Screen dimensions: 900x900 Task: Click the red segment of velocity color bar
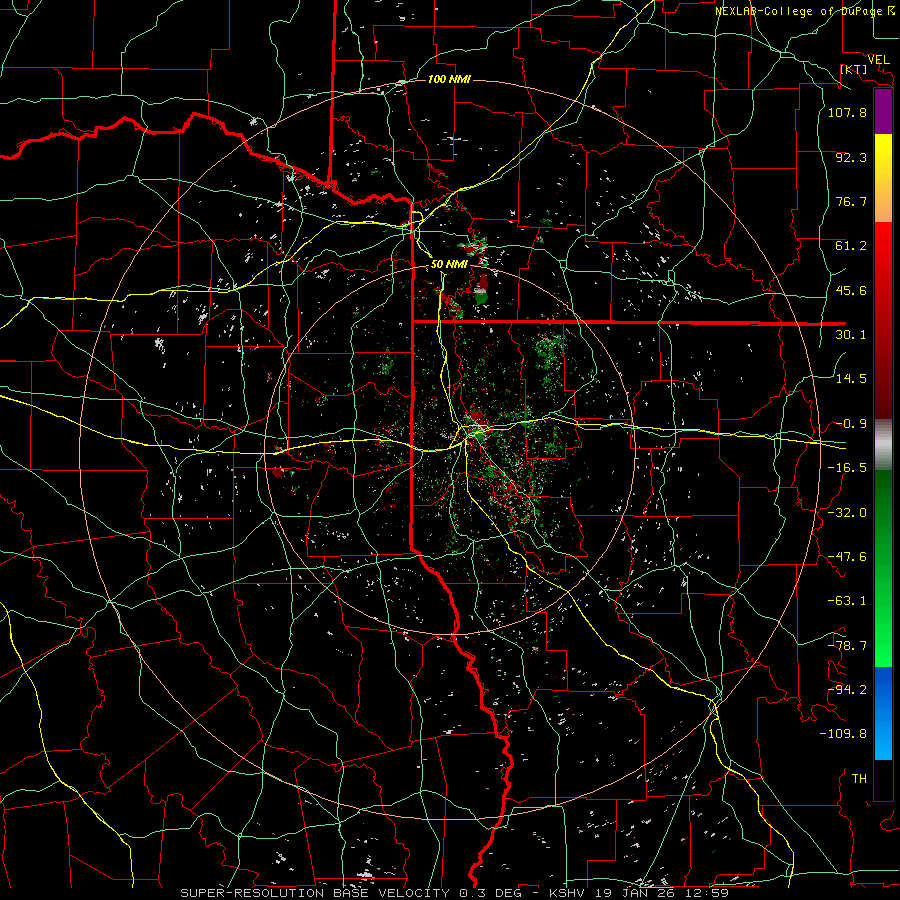point(883,320)
